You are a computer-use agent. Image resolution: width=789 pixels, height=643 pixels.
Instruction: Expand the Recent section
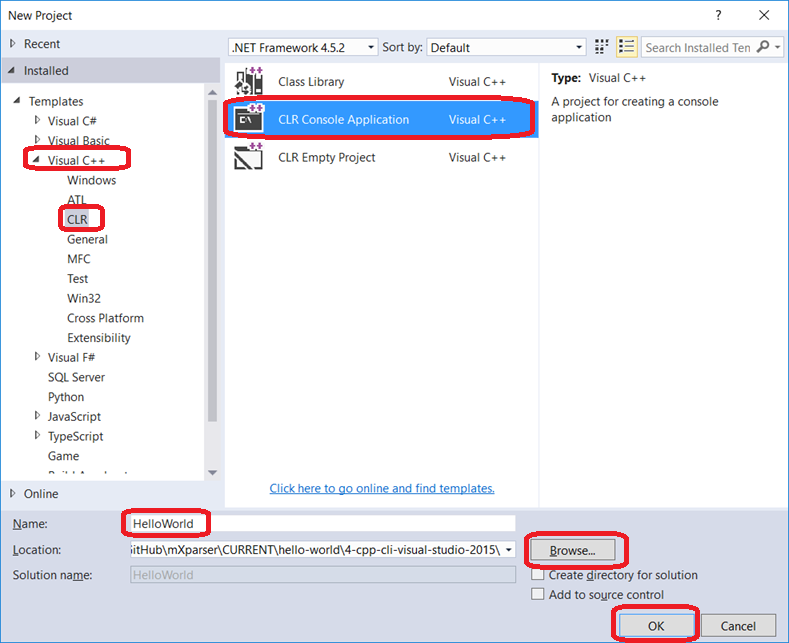pyautogui.click(x=13, y=44)
